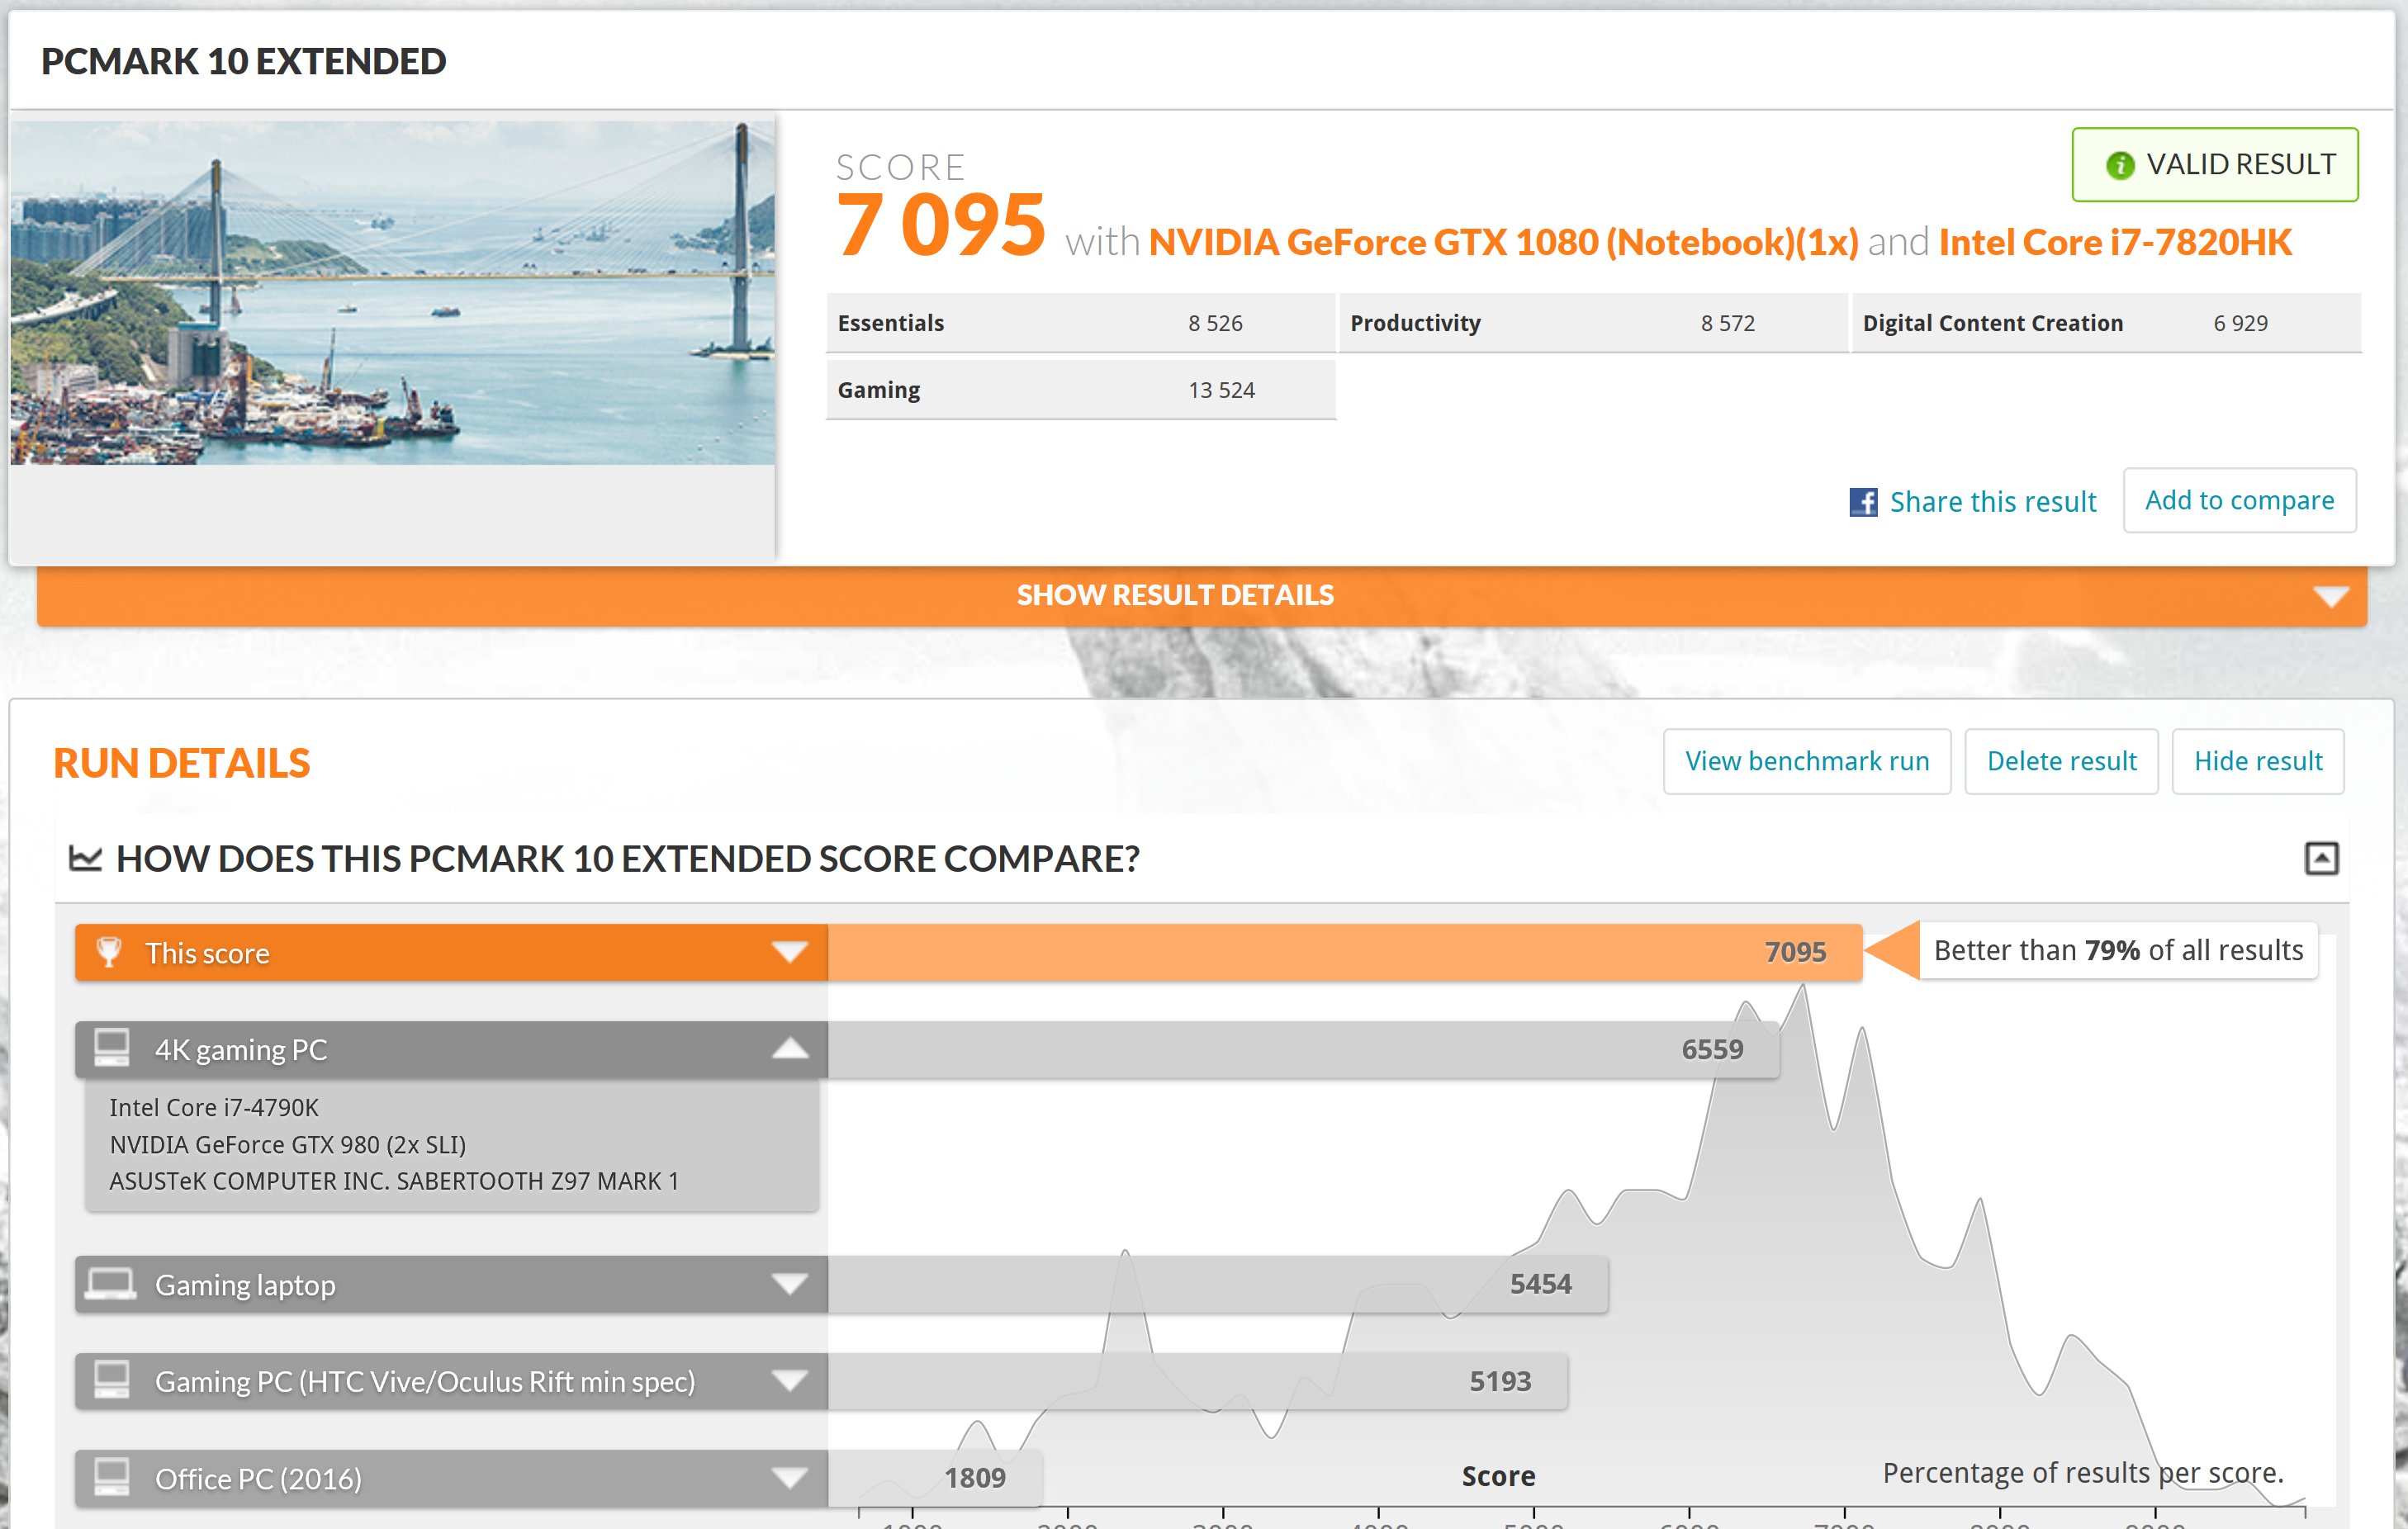Click the trophy icon on This score
The width and height of the screenshot is (2408, 1529).
click(x=109, y=952)
